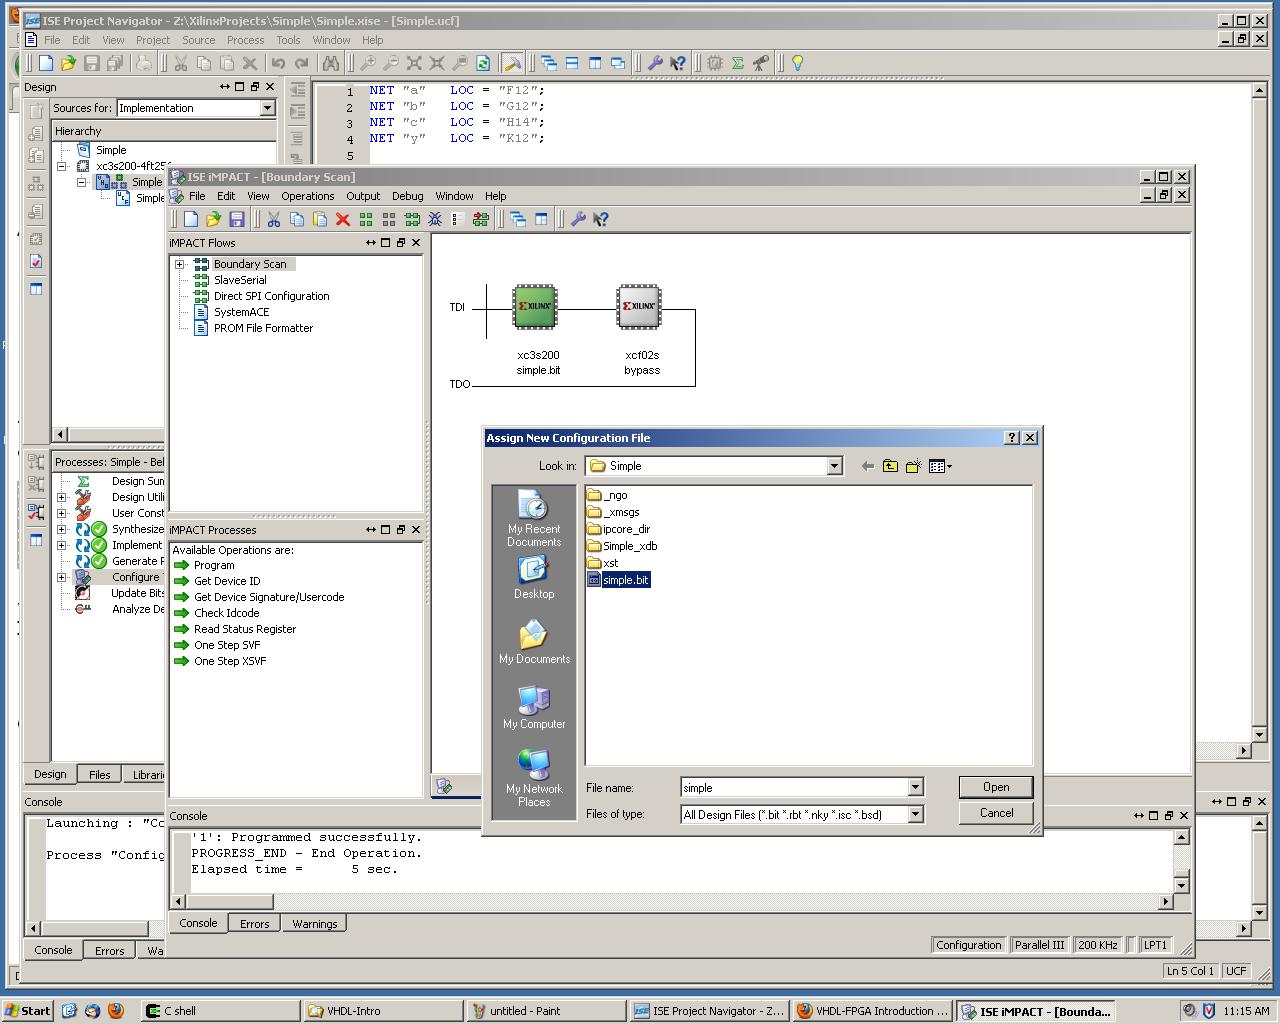Click the dialog help question button
Screen dimensions: 1280x1024
coord(1011,438)
